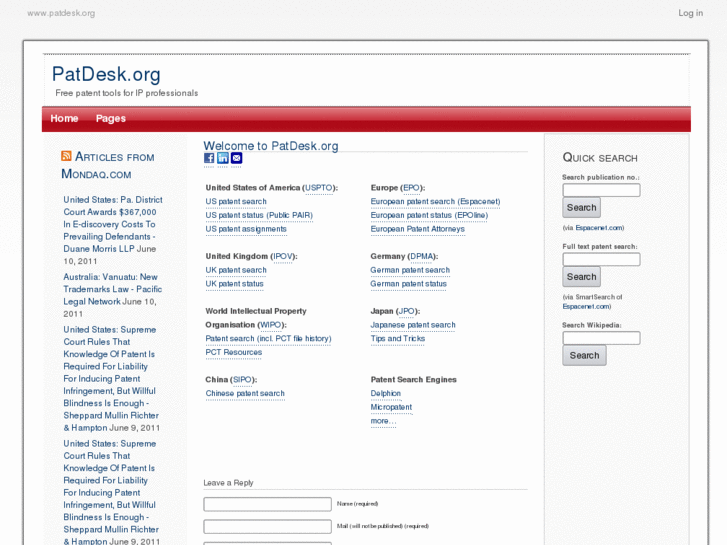
Task: Open Vanuatu New Trademarks Law article
Action: (x=112, y=289)
